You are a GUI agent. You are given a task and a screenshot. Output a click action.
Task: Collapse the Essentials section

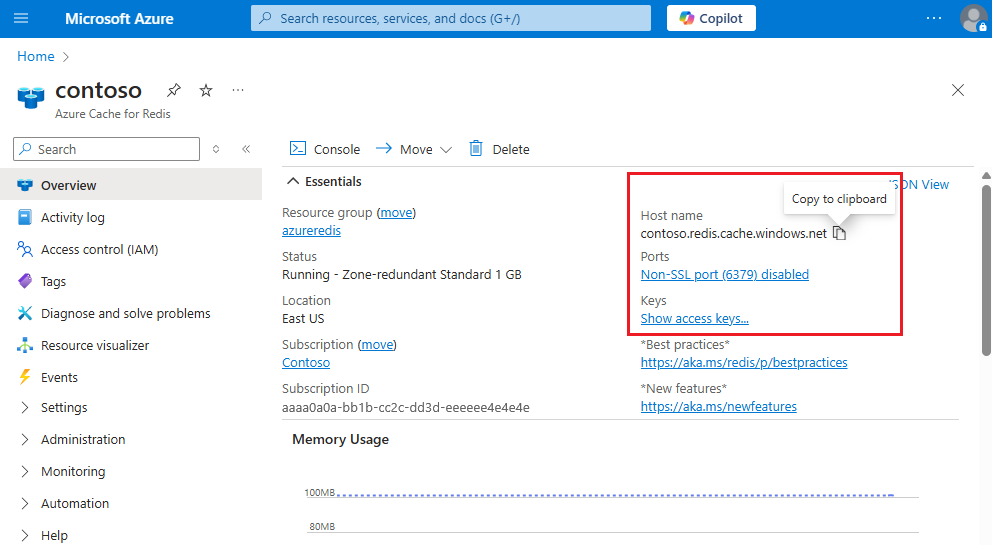(x=325, y=182)
